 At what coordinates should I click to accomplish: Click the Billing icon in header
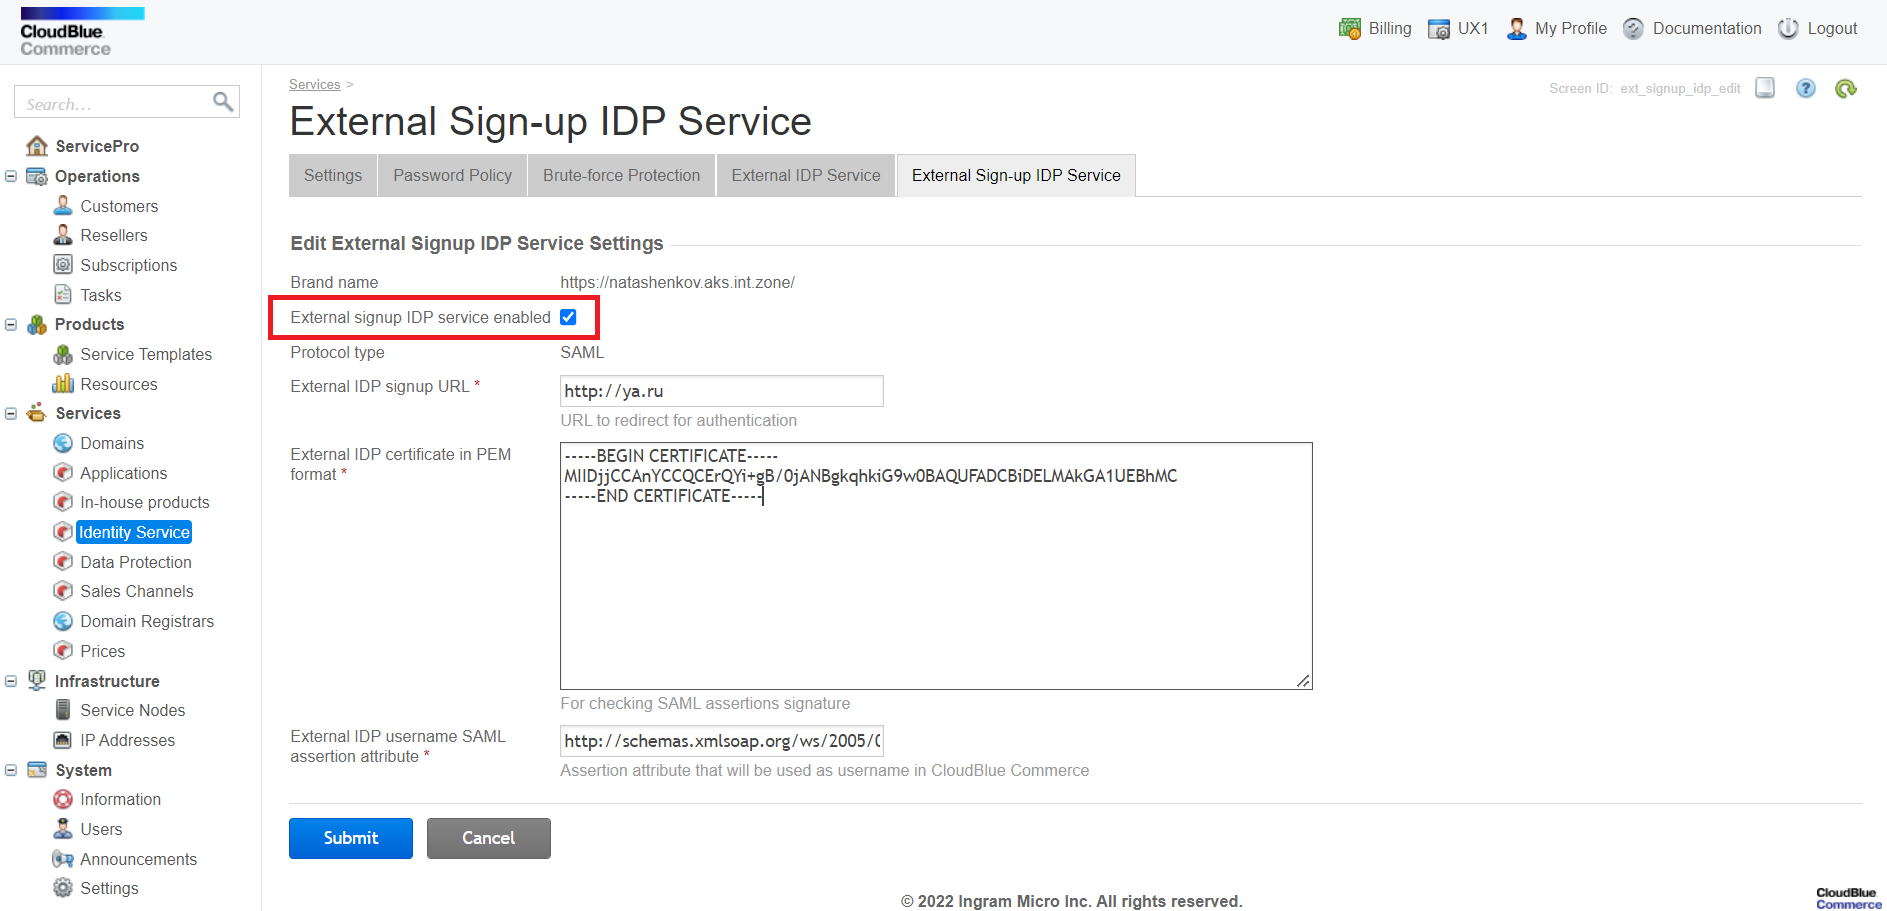coord(1350,28)
